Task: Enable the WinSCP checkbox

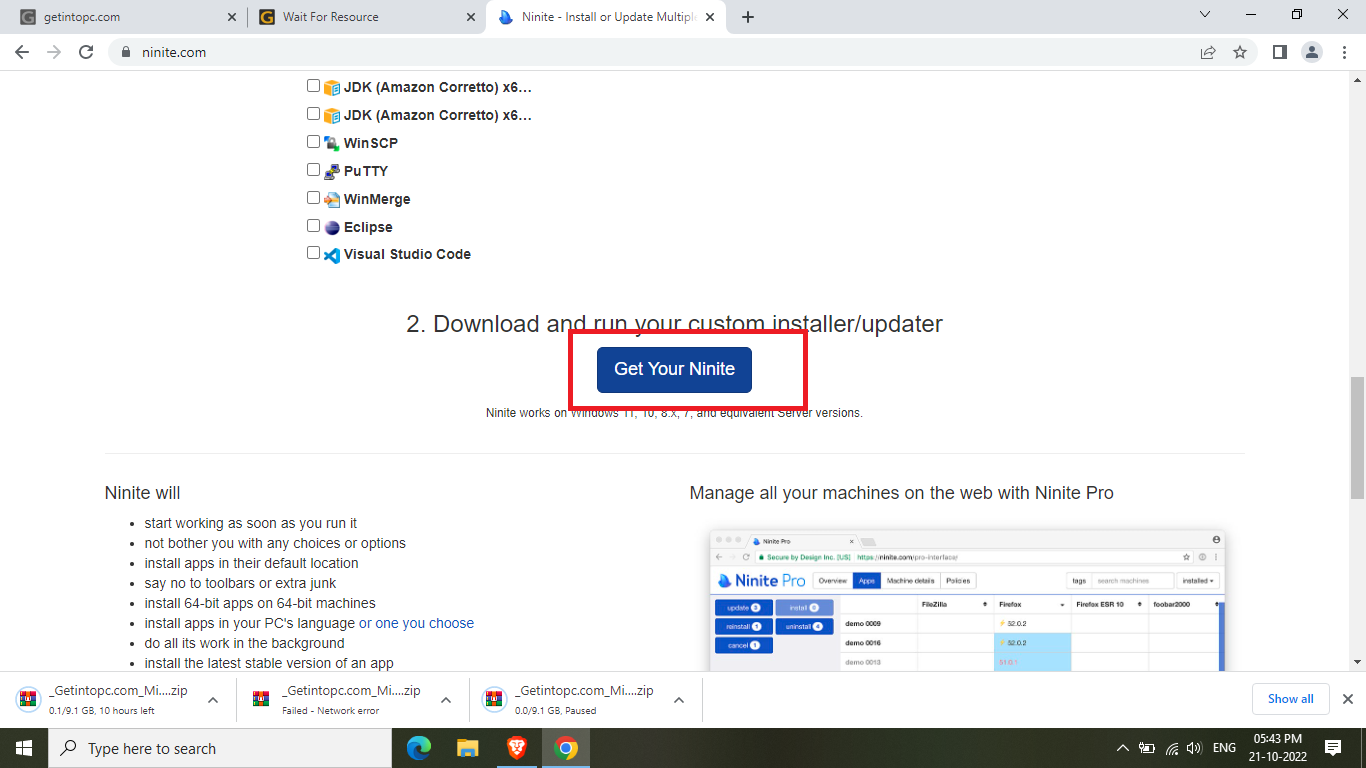Action: pyautogui.click(x=314, y=142)
